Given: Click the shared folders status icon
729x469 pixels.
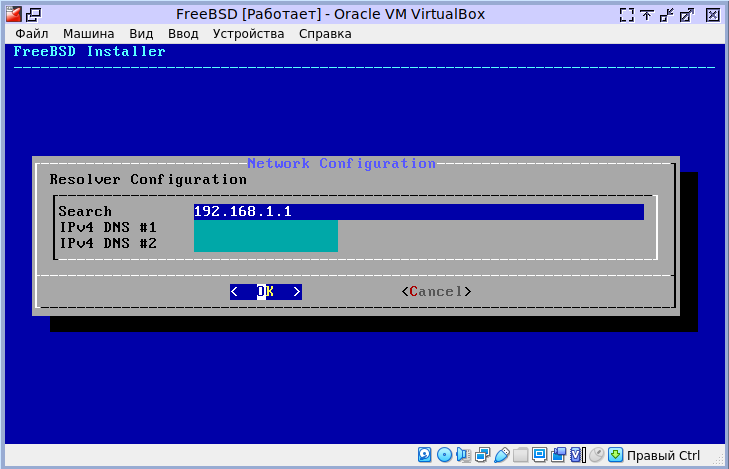Looking at the screenshot, I should [521, 455].
